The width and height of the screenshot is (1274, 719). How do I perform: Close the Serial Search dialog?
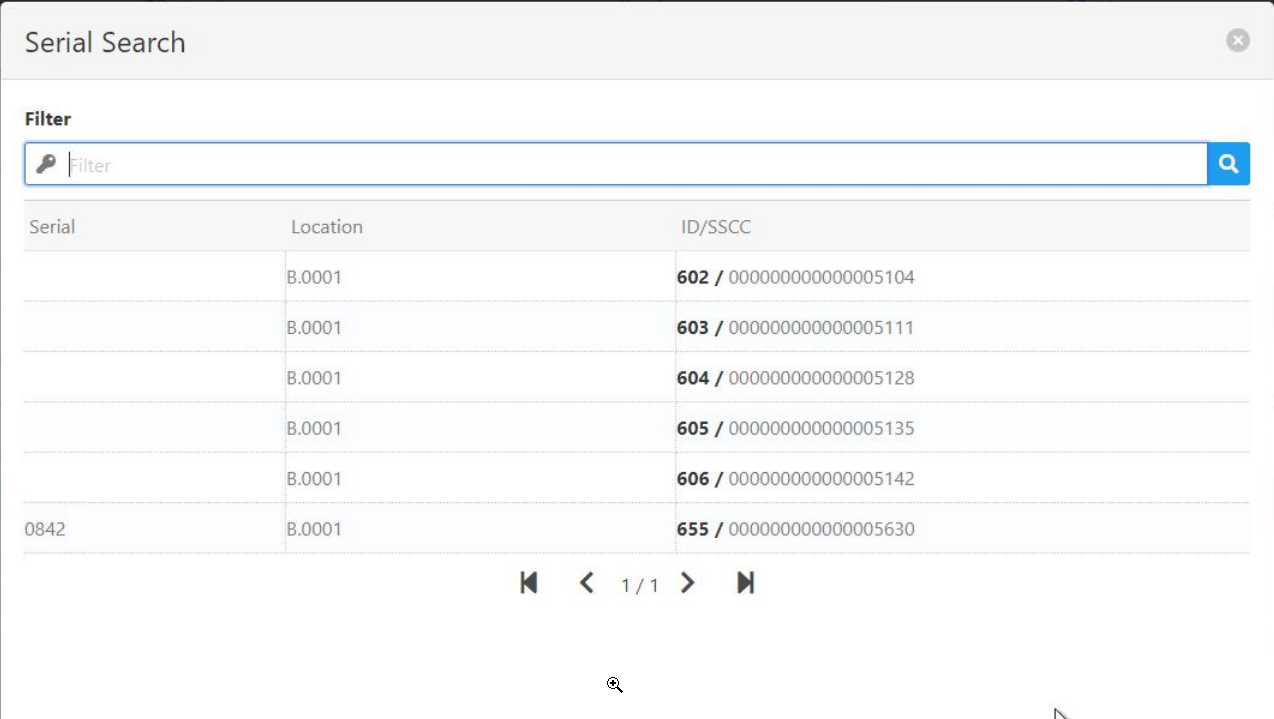click(1237, 39)
